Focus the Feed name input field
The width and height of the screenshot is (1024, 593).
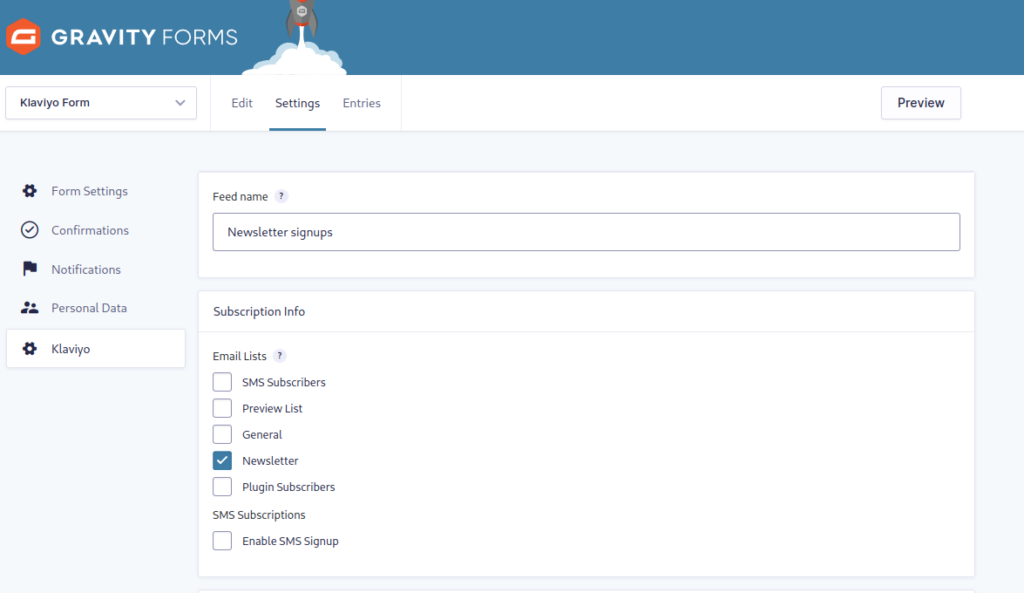(x=586, y=232)
